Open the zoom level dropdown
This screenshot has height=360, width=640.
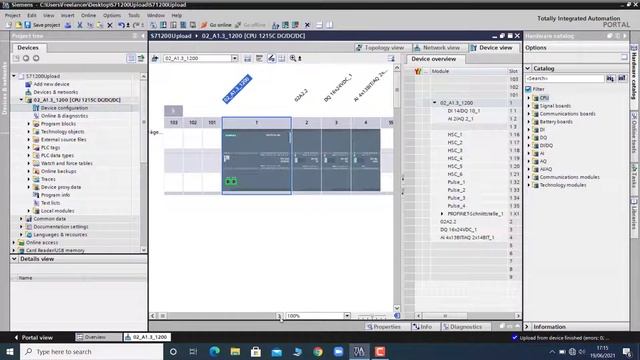tap(347, 316)
